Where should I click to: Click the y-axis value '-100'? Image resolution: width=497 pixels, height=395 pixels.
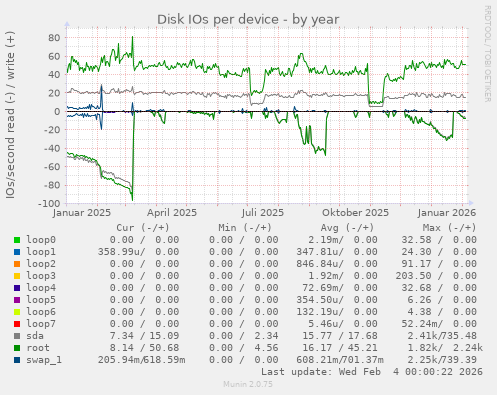pyautogui.click(x=49, y=203)
